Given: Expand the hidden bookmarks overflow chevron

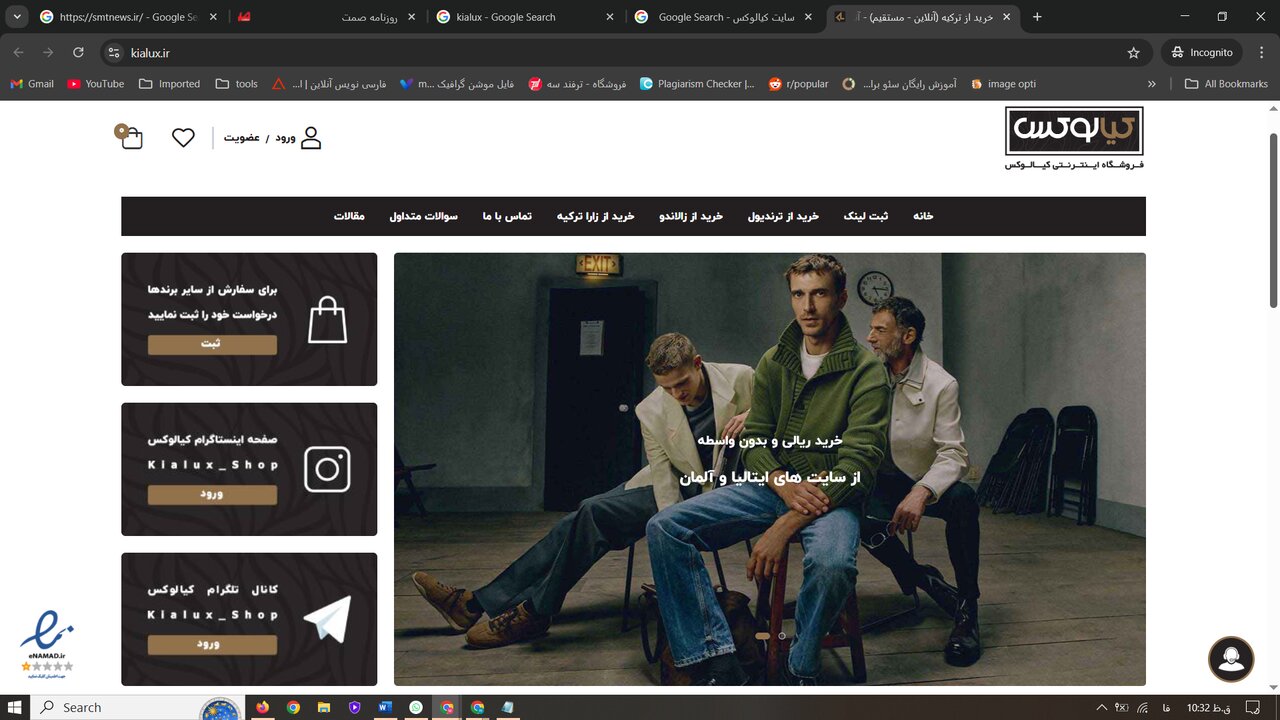Looking at the screenshot, I should [1152, 84].
